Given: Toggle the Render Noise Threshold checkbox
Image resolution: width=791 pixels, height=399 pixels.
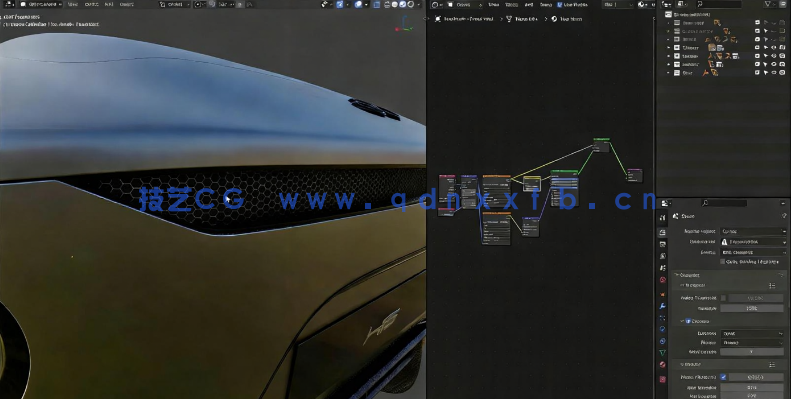Looking at the screenshot, I should [723, 377].
